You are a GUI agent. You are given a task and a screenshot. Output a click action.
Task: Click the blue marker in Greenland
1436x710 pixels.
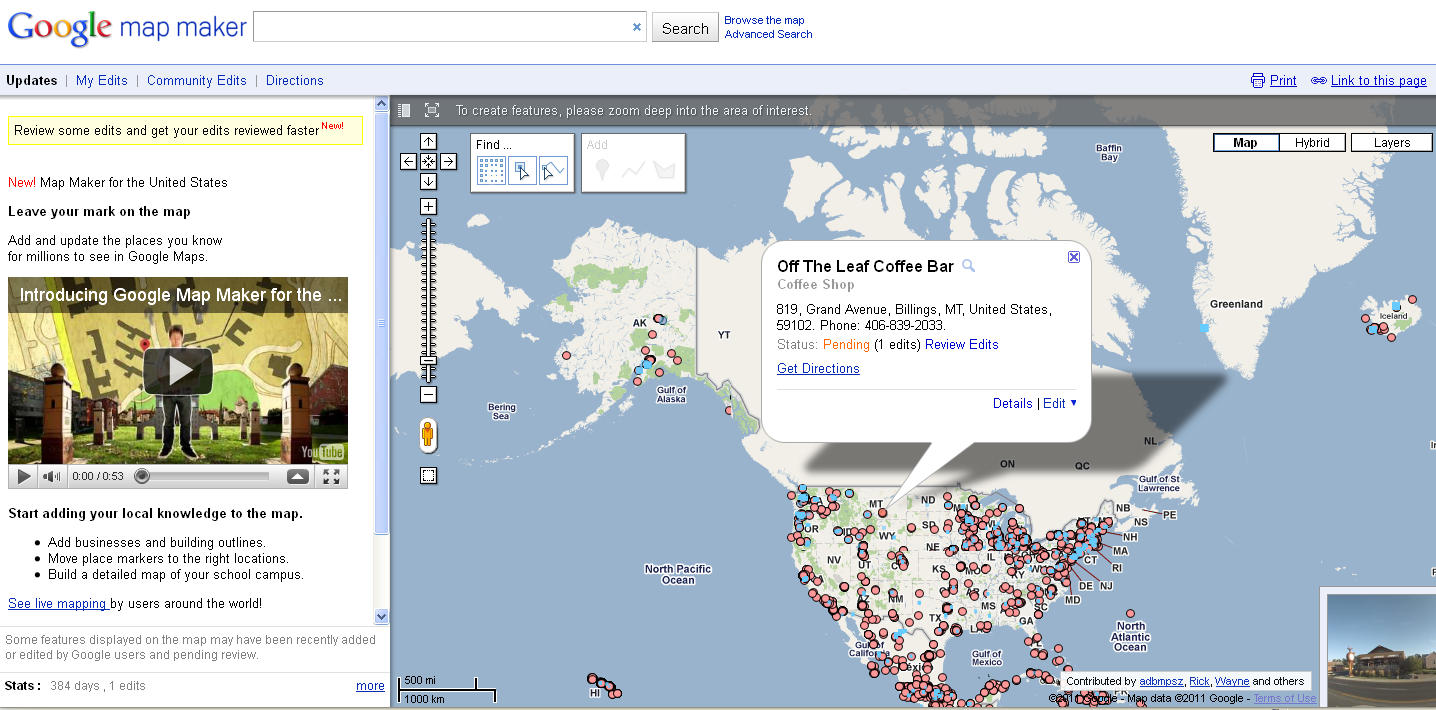pos(1204,327)
